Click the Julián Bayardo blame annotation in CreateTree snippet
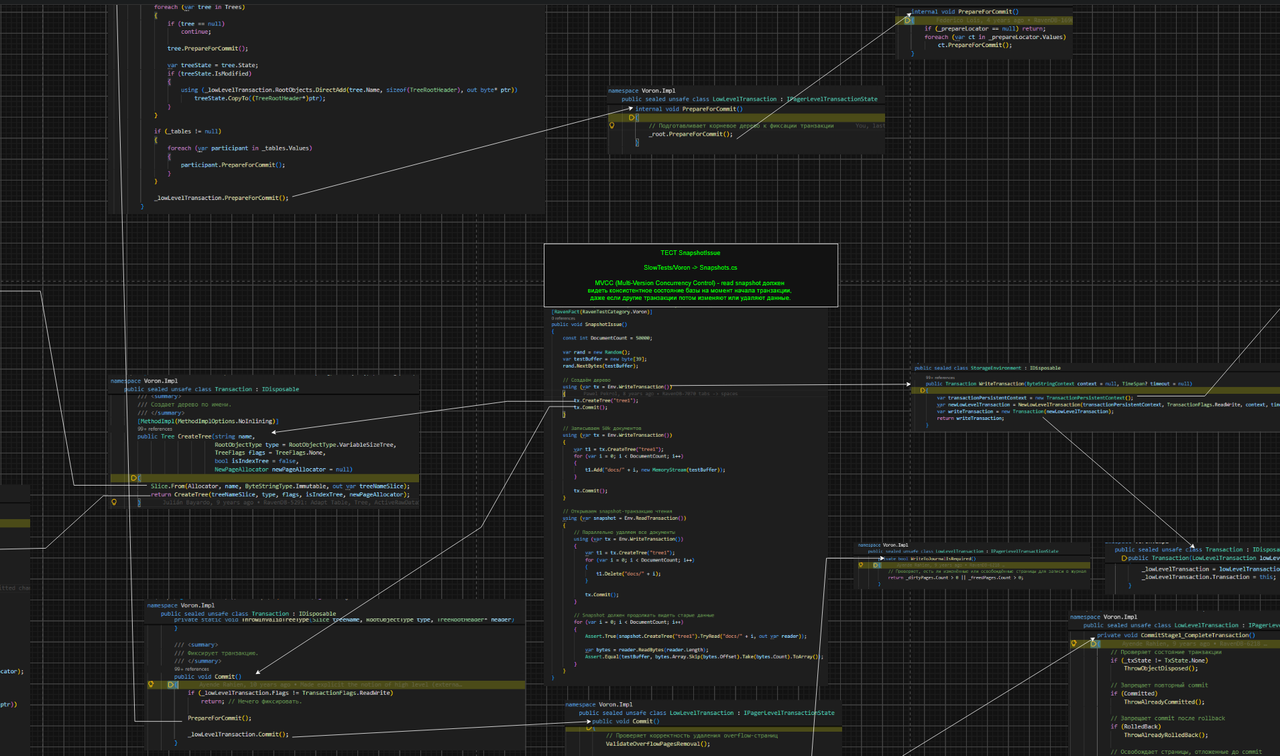The image size is (1280, 756). pyautogui.click(x=290, y=503)
